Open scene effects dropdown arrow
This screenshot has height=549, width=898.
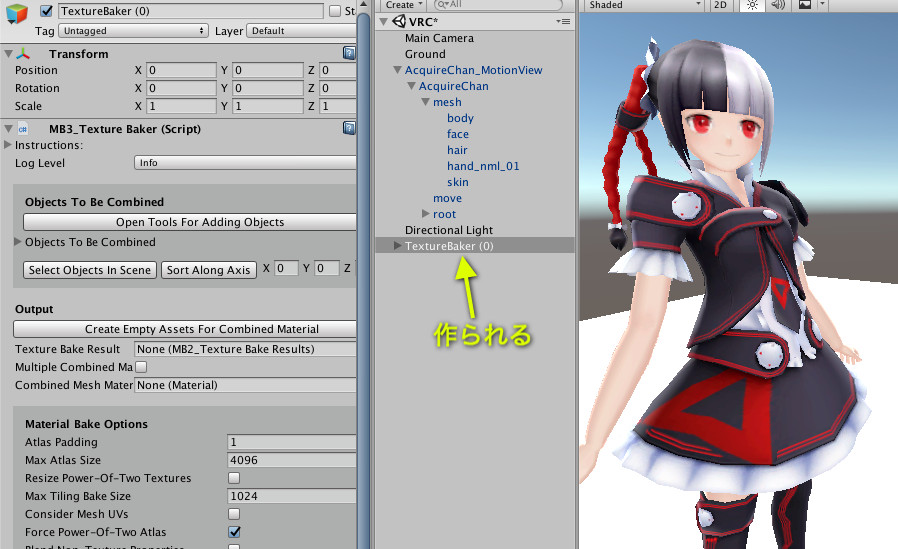pos(822,5)
